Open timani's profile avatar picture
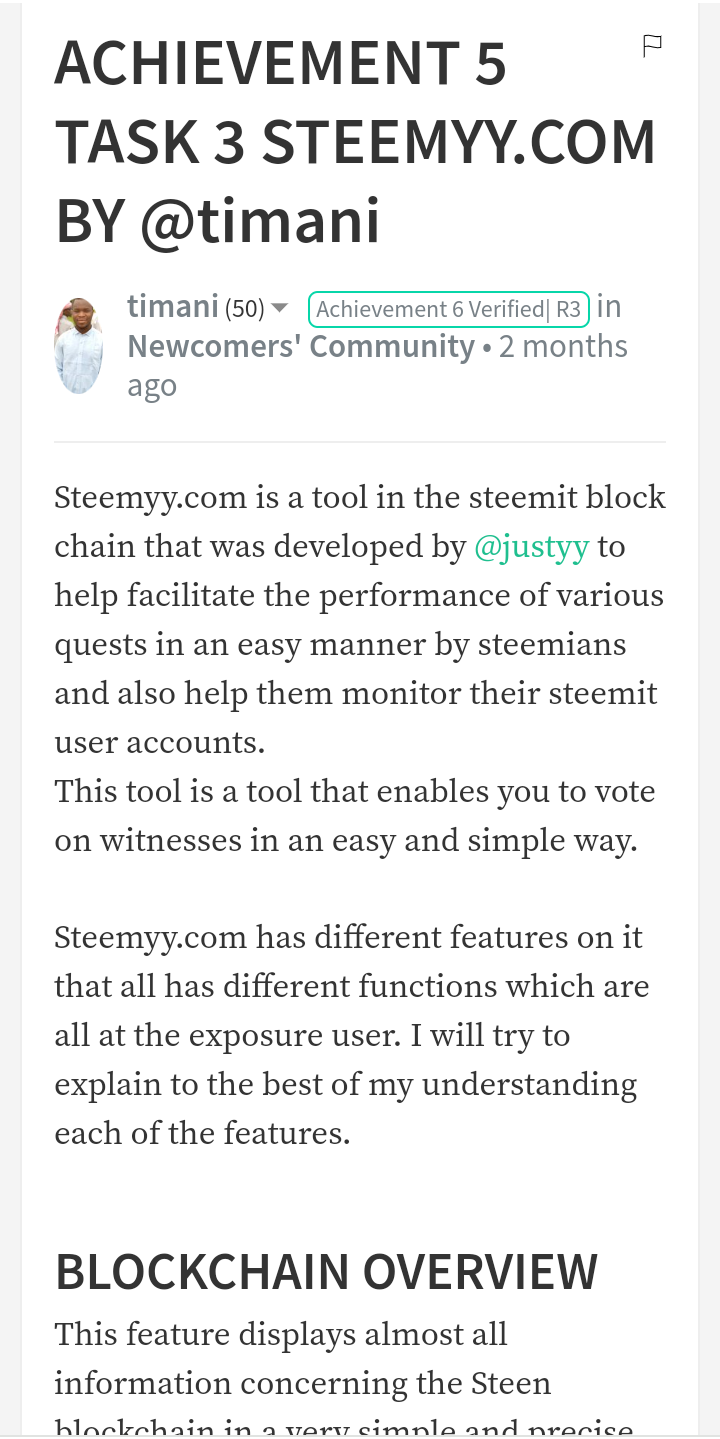 [78, 346]
